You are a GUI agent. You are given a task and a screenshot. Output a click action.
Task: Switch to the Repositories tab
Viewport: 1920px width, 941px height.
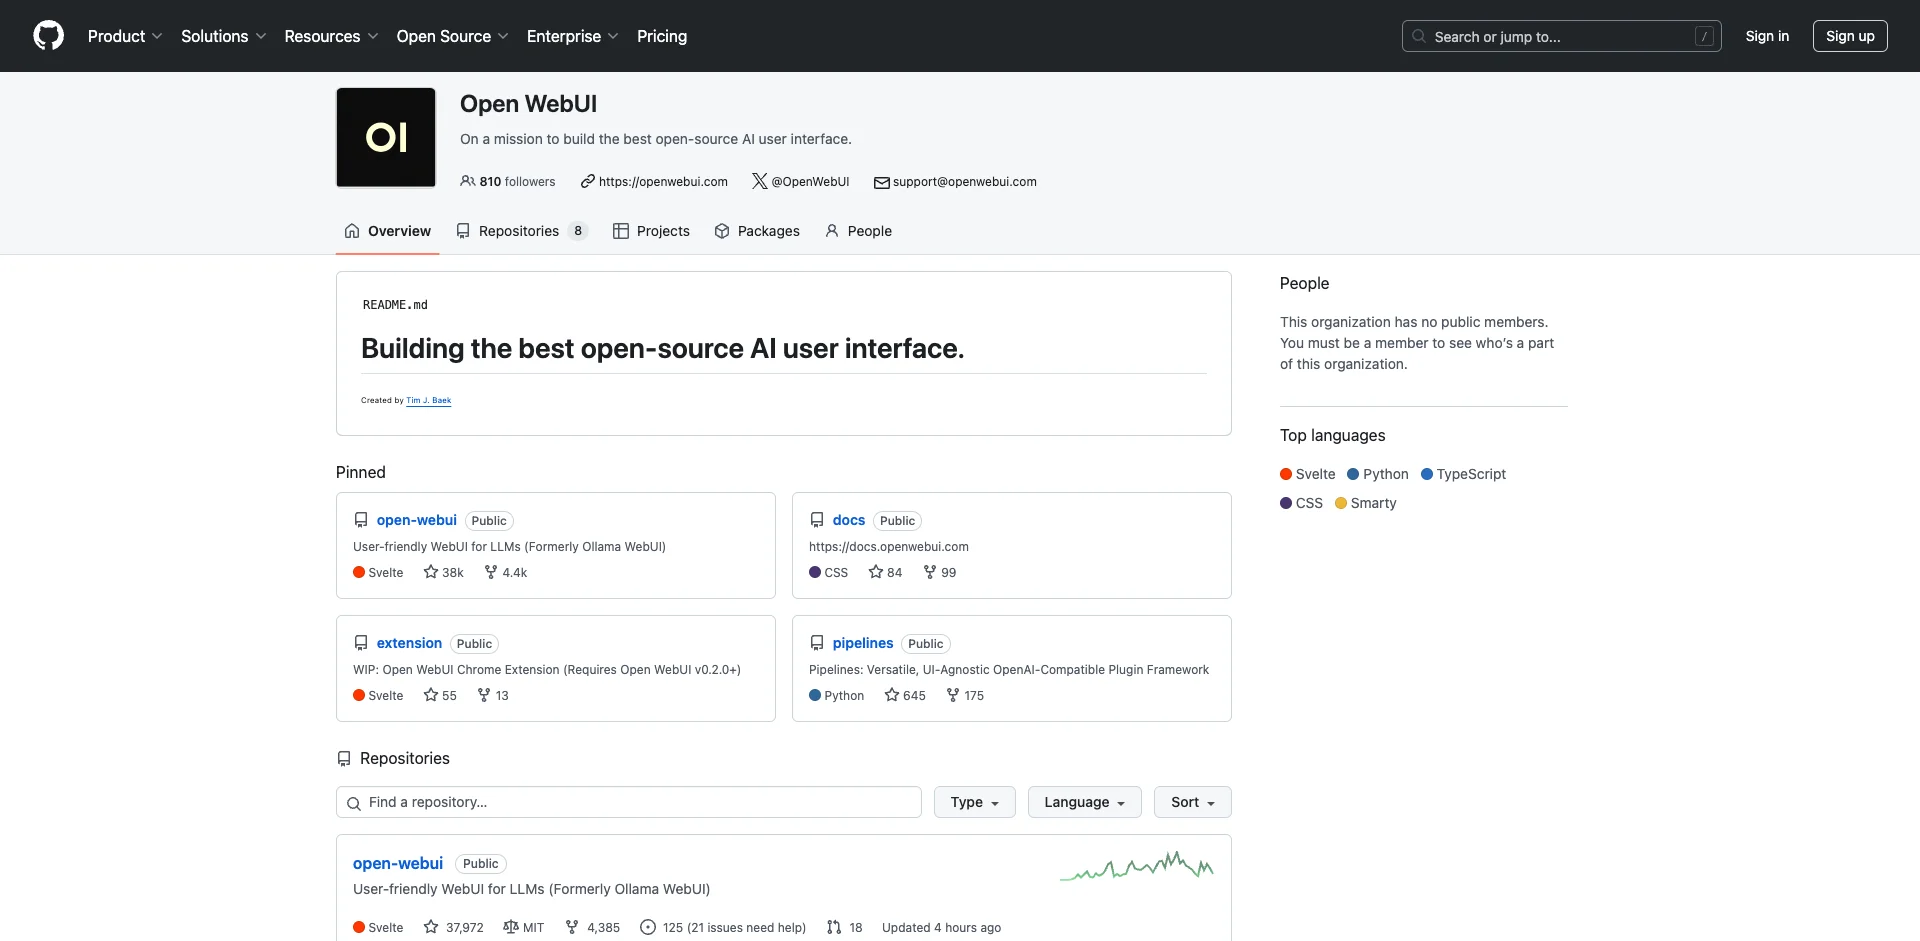pos(521,231)
